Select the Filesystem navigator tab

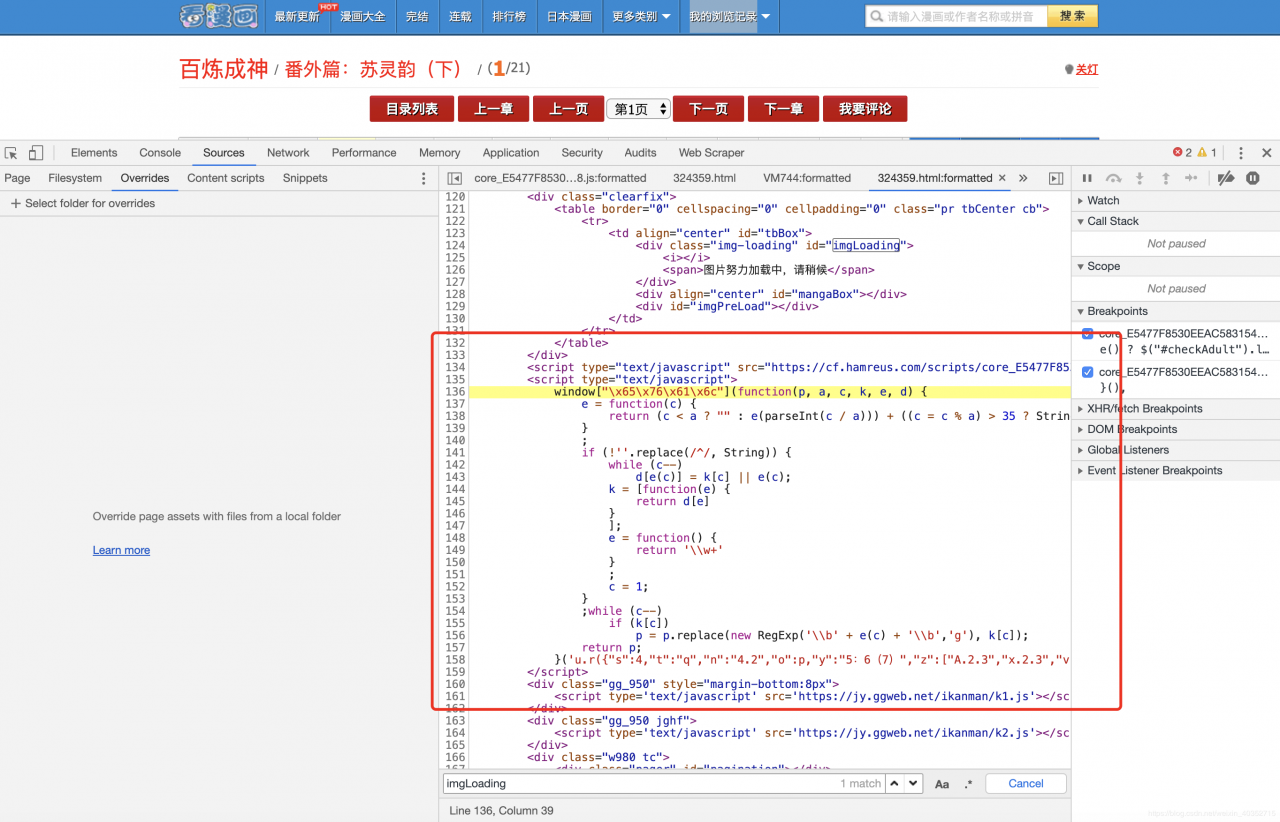coord(75,178)
